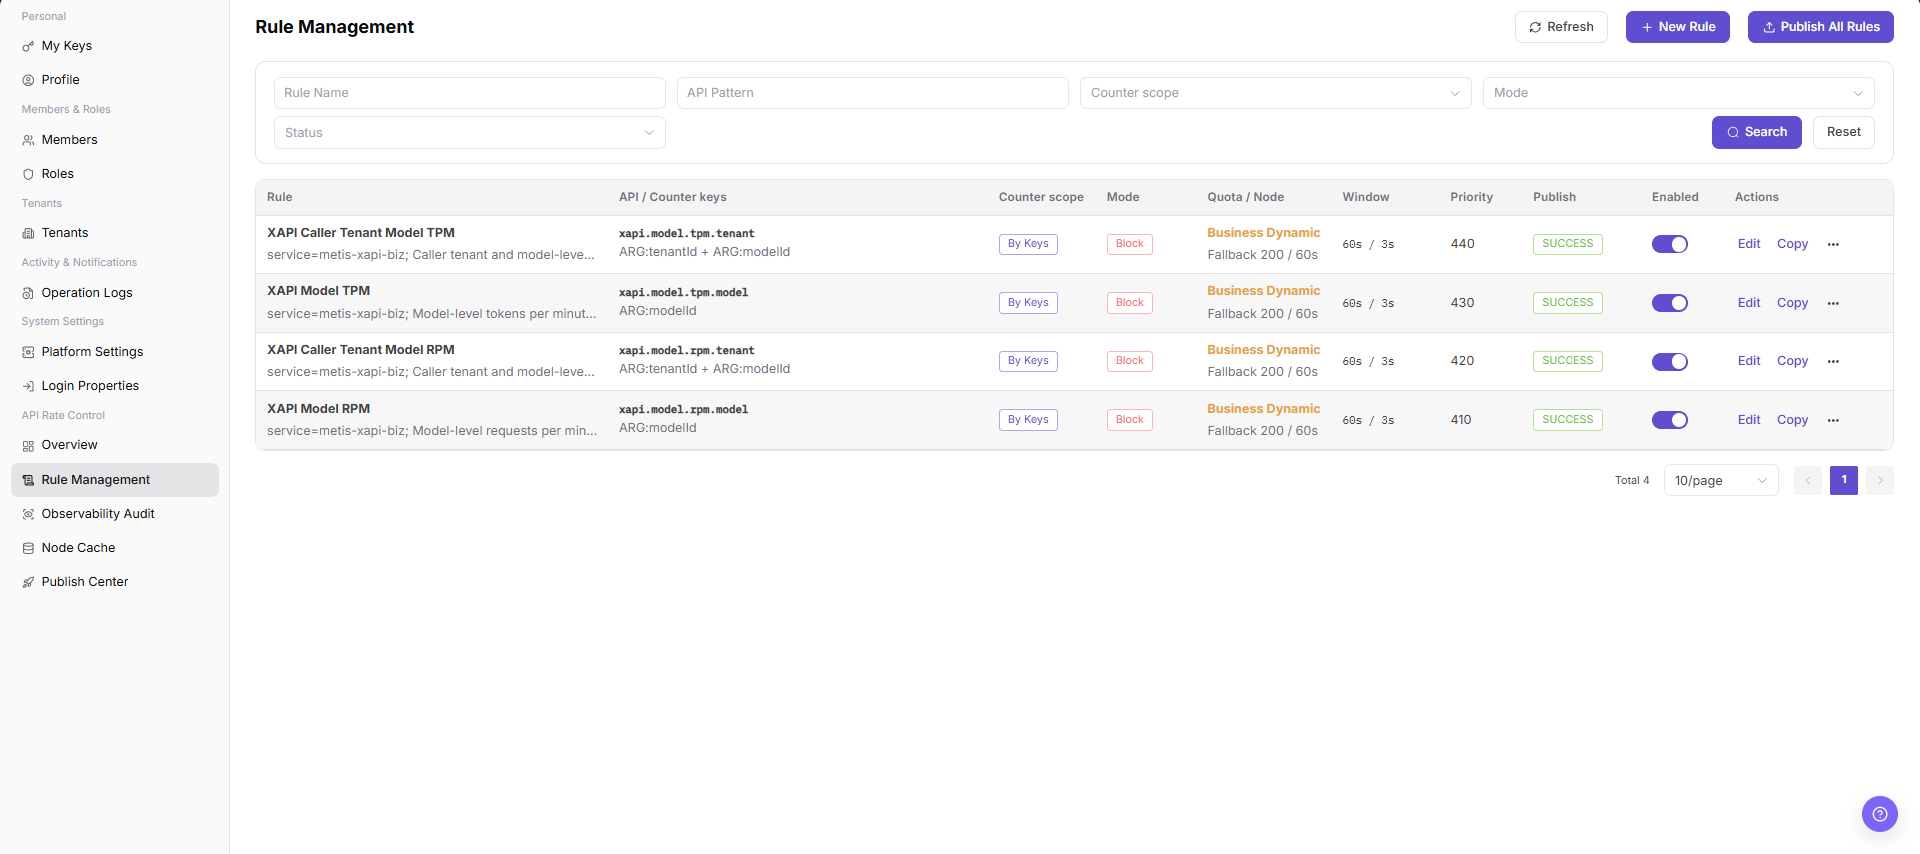
Task: Switch to Publish Center
Action: [x=114, y=582]
